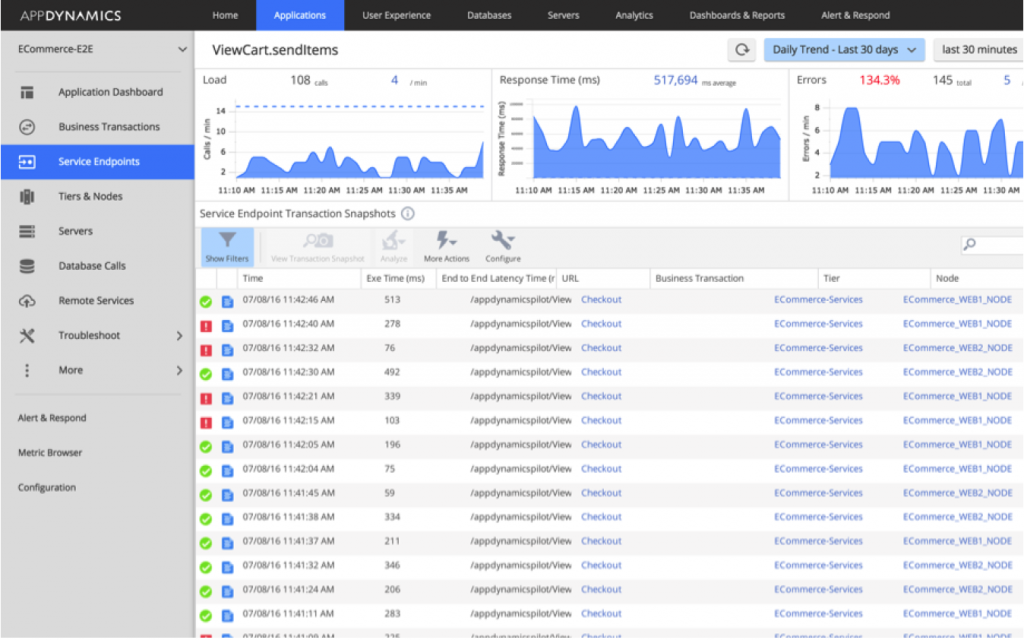The height and width of the screenshot is (640, 1024).
Task: Select the Service Endpoints sidebar icon
Action: 27,162
